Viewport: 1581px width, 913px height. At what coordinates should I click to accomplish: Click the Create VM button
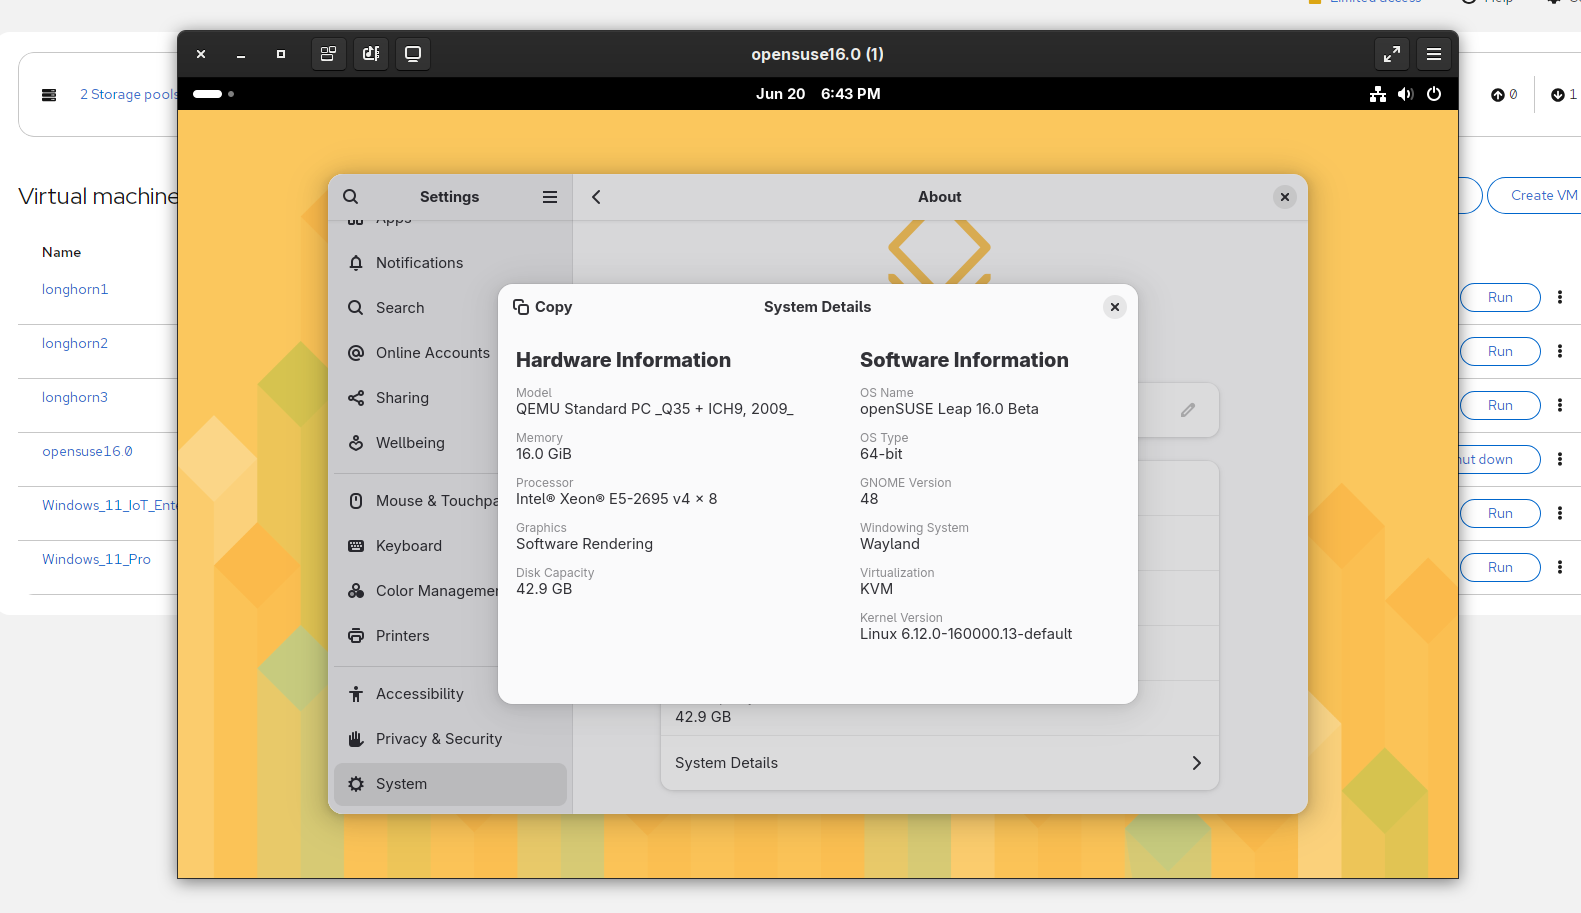tap(1534, 195)
